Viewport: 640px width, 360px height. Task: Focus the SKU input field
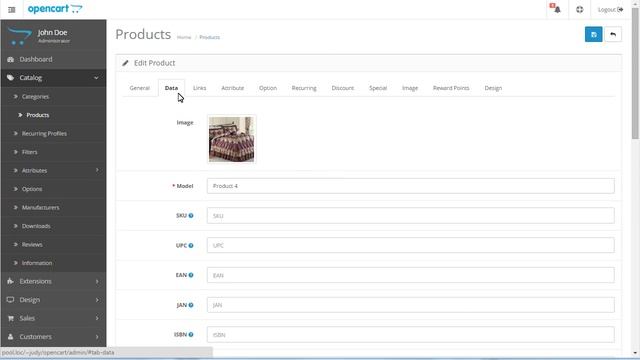tap(411, 216)
